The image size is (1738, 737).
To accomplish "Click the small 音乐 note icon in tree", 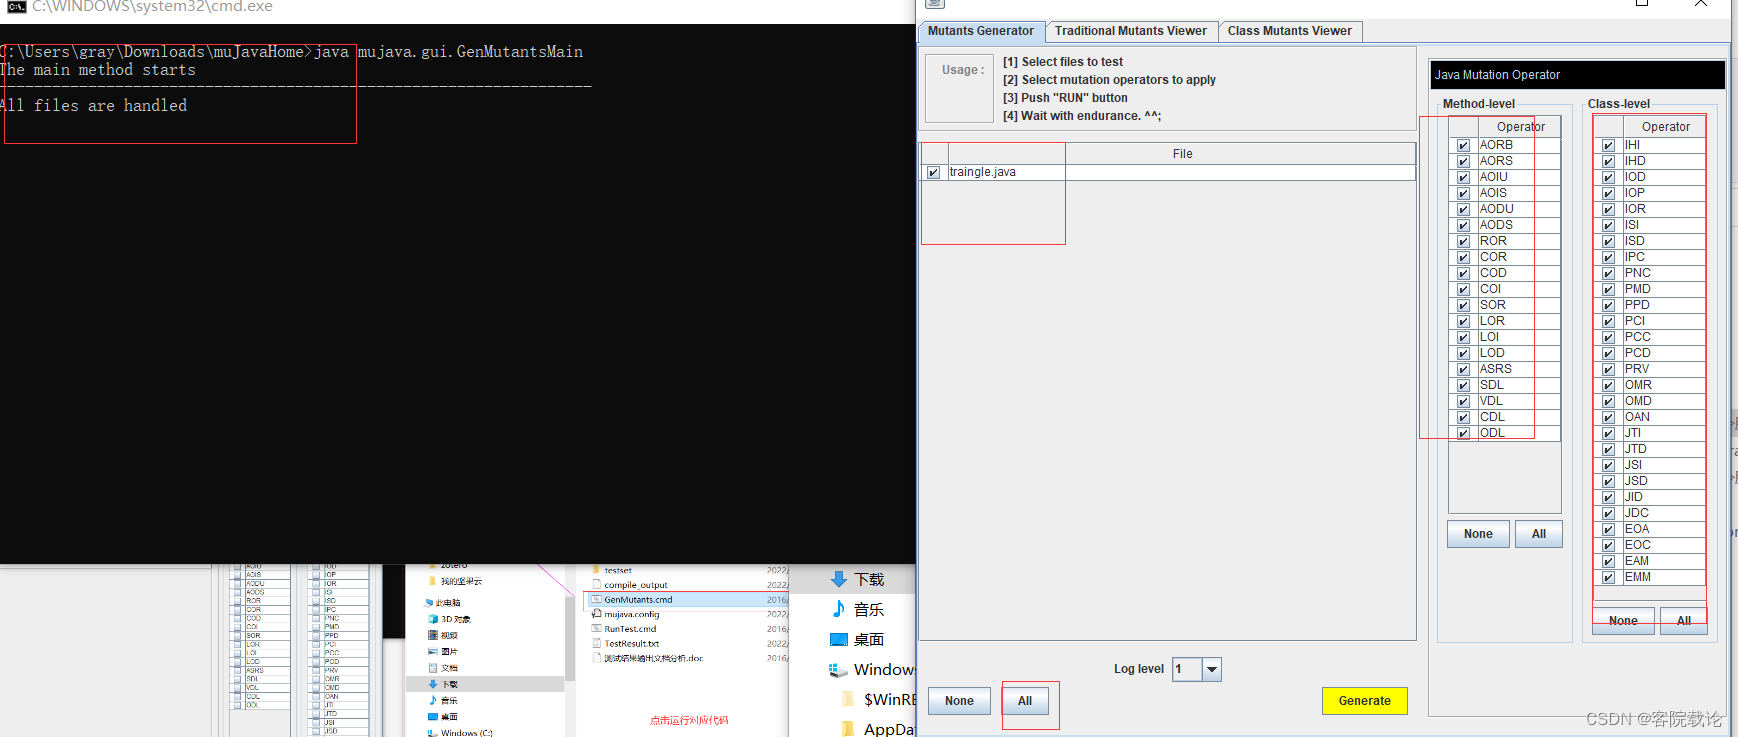I will 433,700.
